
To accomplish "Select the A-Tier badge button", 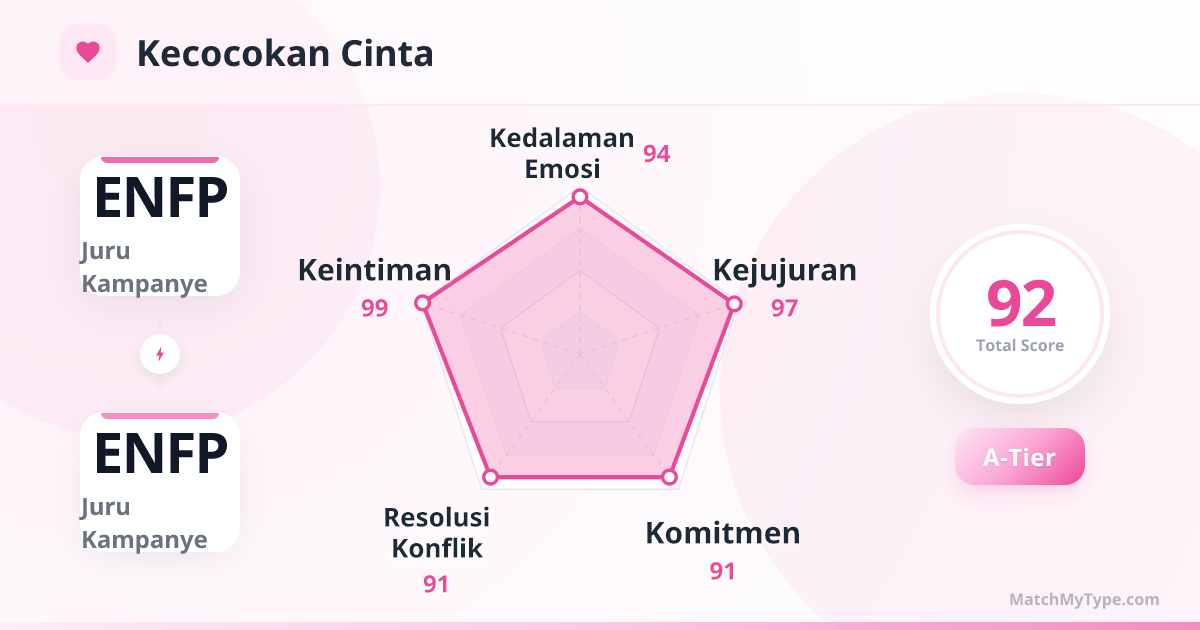I will coord(1019,457).
